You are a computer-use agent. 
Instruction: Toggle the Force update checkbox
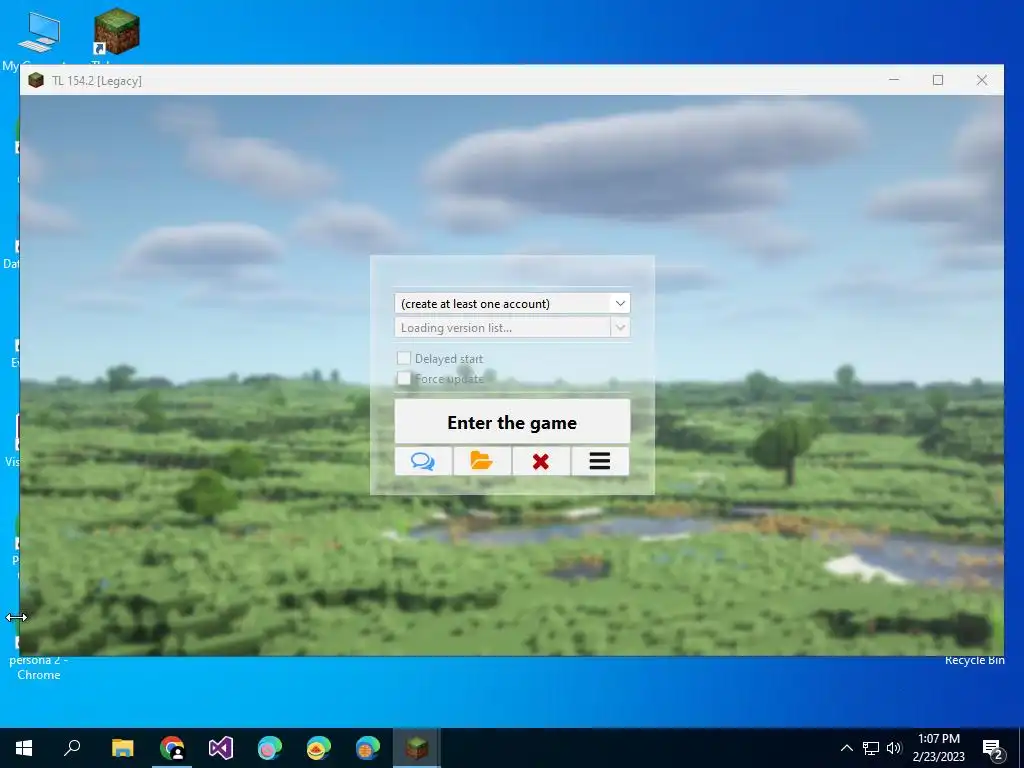coord(404,378)
